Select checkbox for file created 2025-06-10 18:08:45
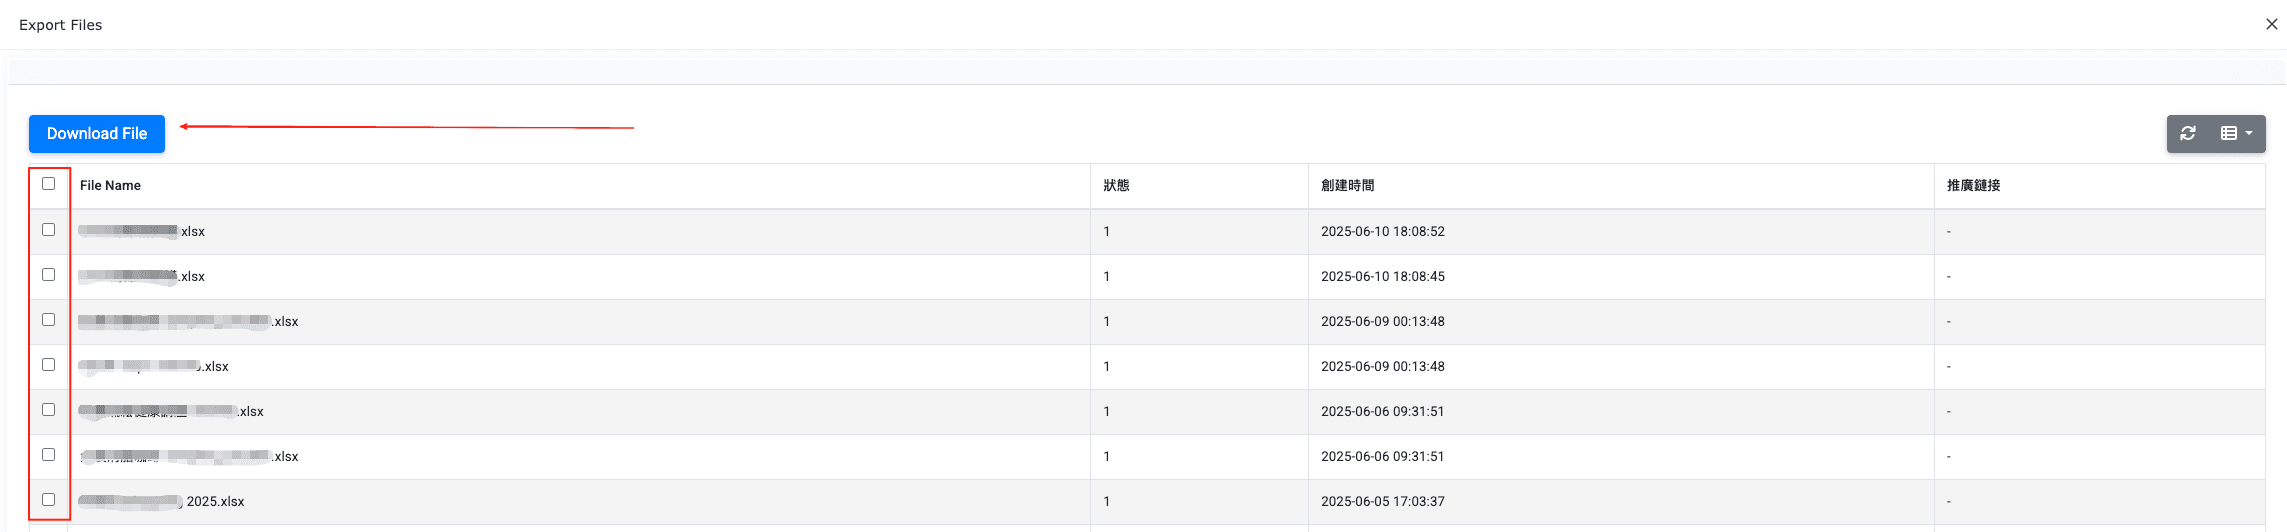 tap(48, 275)
